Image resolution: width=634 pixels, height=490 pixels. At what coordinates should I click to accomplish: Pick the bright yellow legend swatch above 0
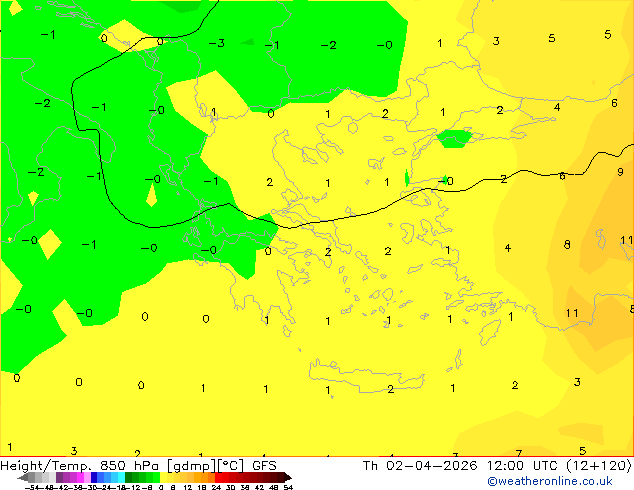pos(163,477)
